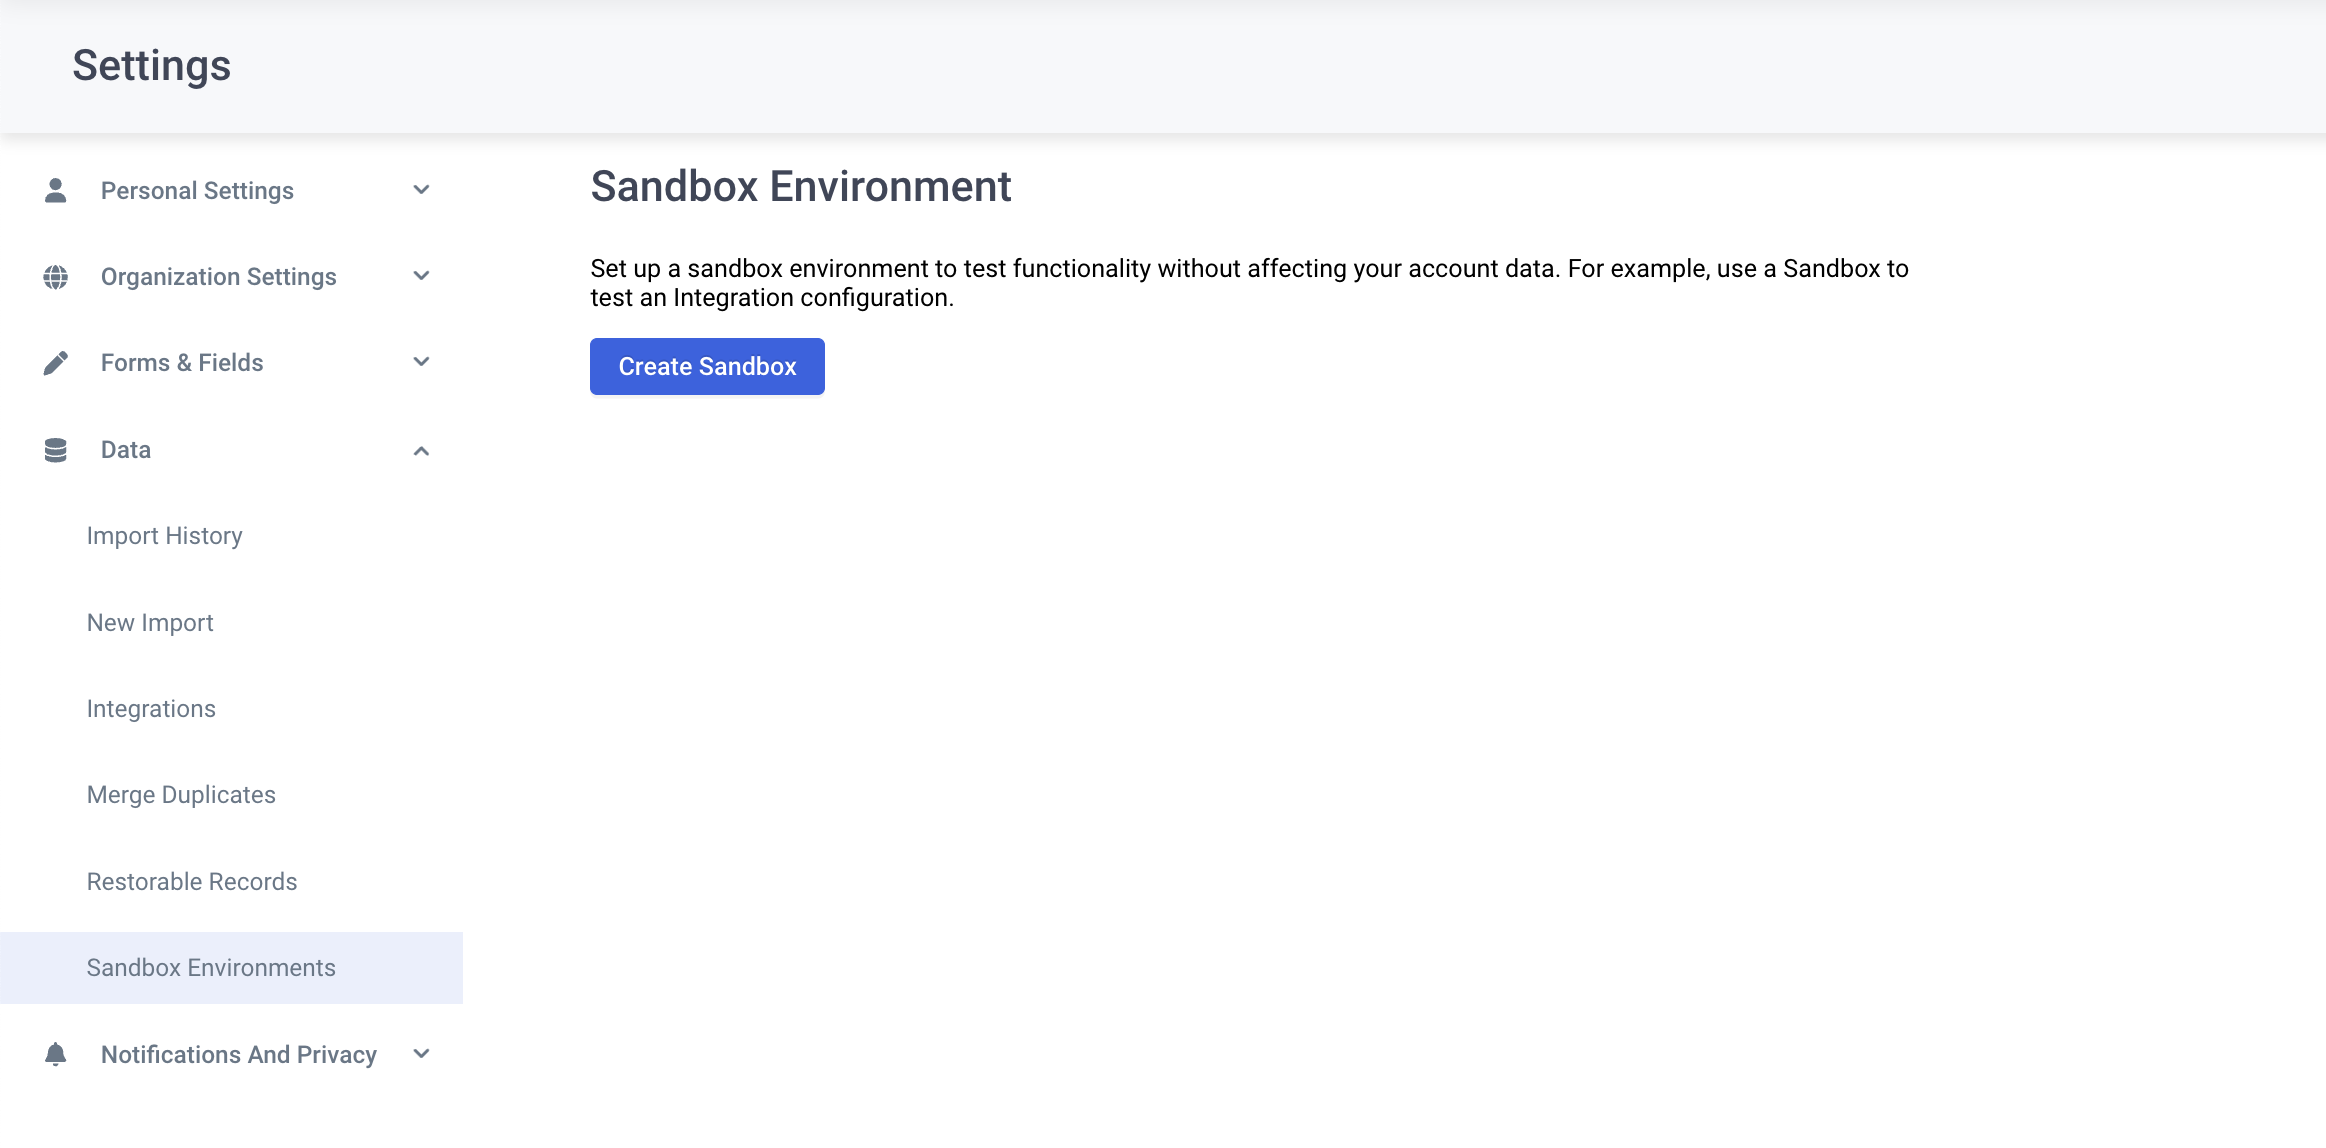The width and height of the screenshot is (2326, 1148).
Task: Expand the Organization Settings chevron
Action: pyautogui.click(x=421, y=276)
